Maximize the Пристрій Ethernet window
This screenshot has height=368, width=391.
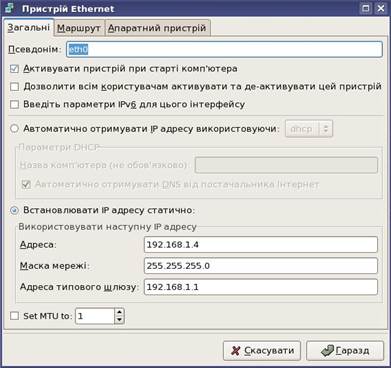click(366, 8)
